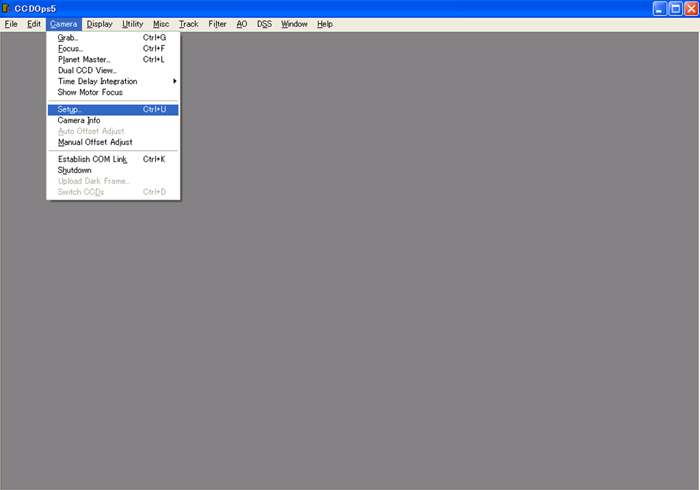Viewport: 700px width, 490px height.
Task: Open Camera Info from the menu
Action: point(113,120)
